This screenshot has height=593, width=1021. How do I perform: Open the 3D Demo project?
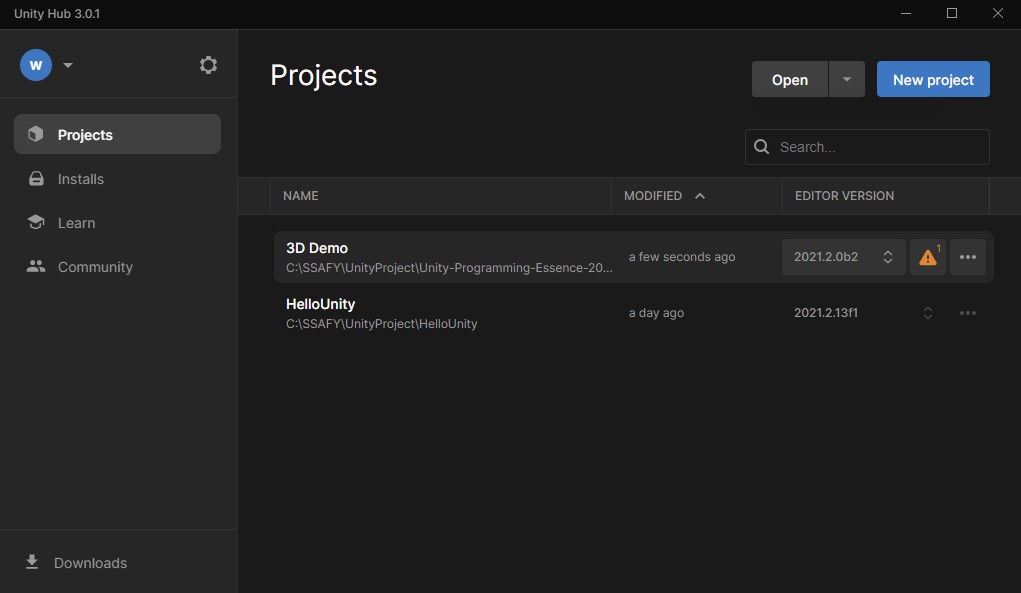(317, 248)
